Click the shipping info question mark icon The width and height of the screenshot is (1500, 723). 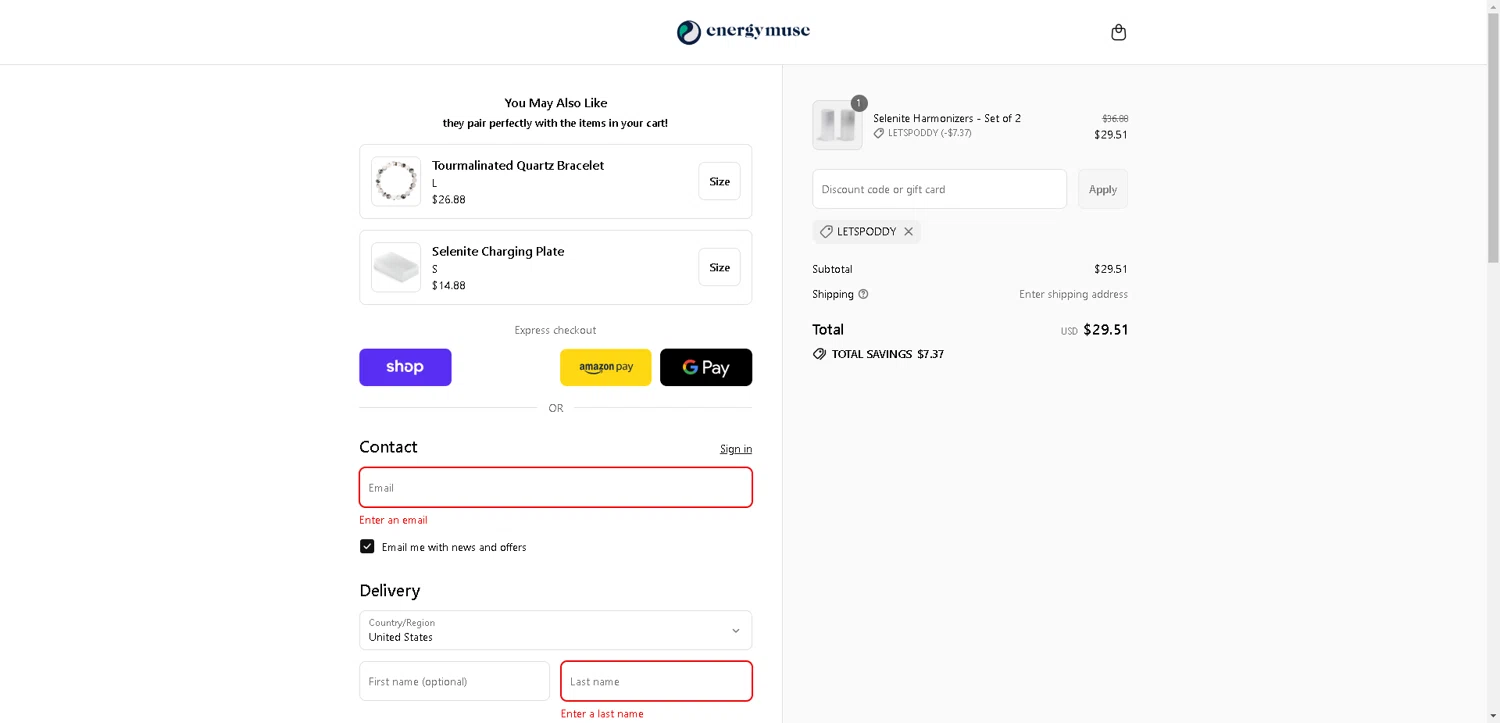pyautogui.click(x=863, y=294)
